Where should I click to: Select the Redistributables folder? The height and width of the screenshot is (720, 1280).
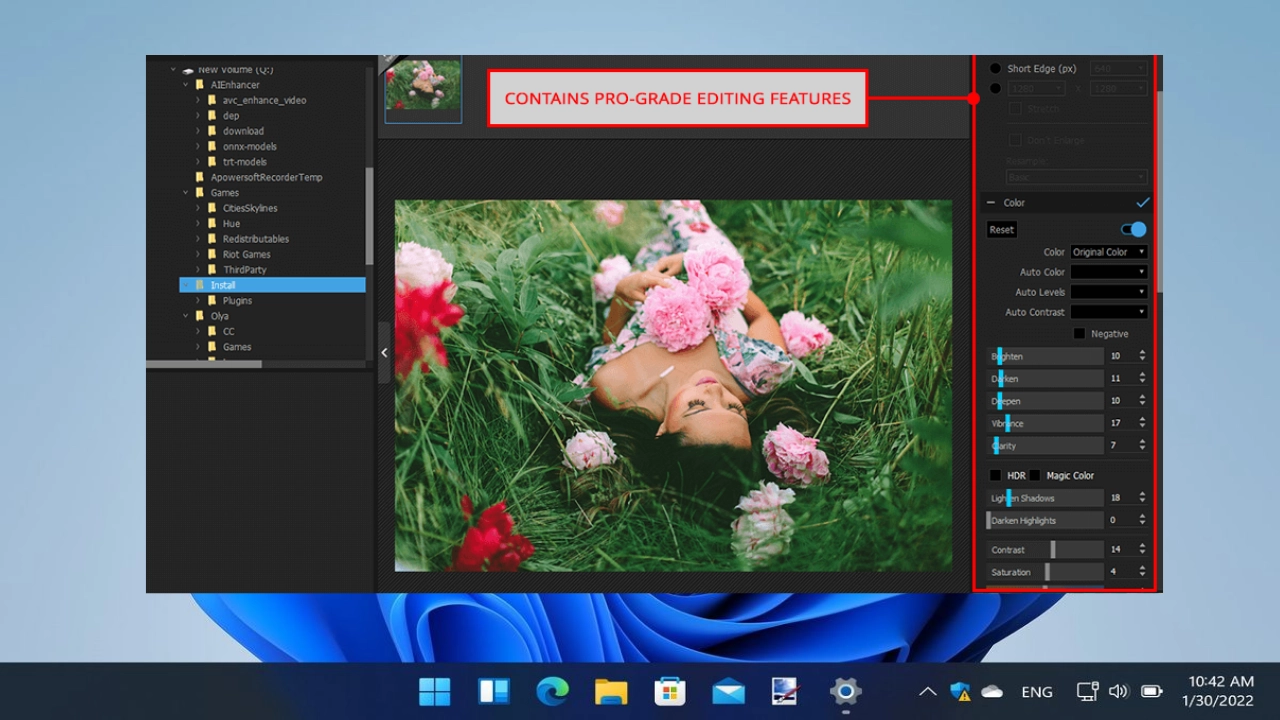click(256, 239)
